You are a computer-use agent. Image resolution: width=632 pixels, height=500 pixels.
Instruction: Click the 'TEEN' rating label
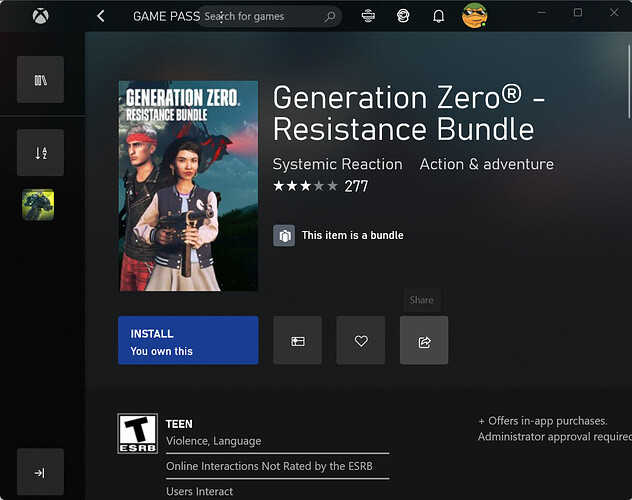tap(179, 424)
